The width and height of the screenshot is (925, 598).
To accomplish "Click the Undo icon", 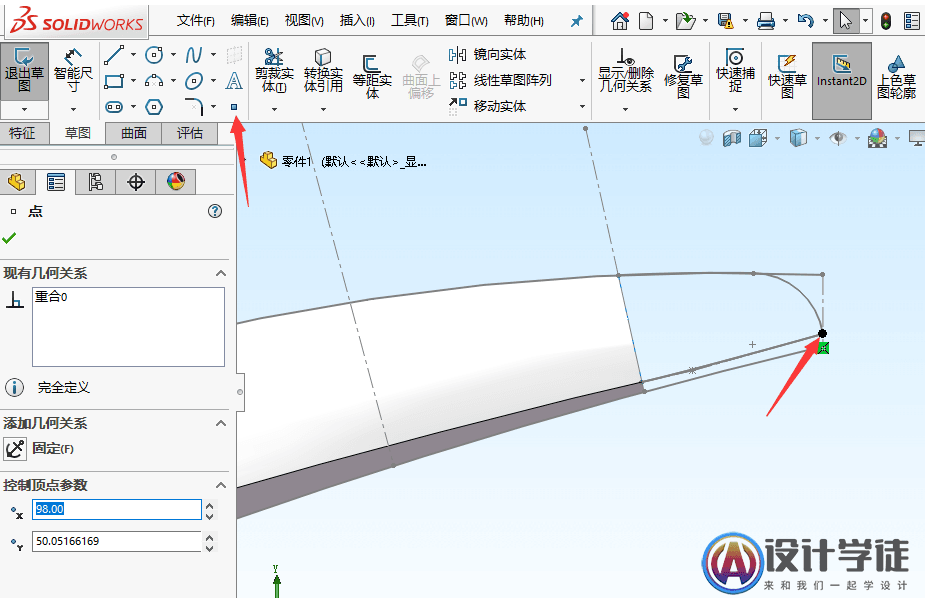I will (x=805, y=21).
